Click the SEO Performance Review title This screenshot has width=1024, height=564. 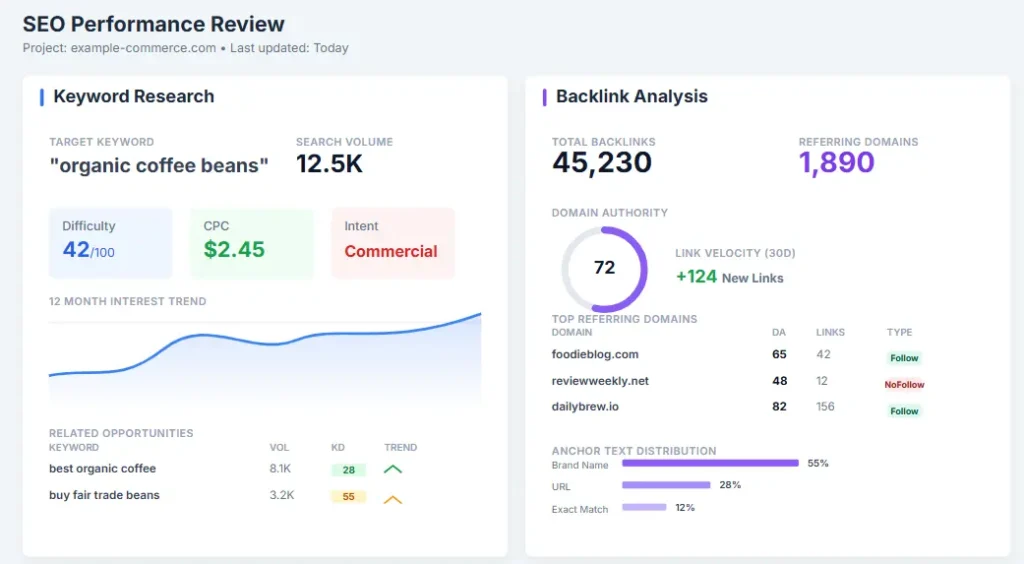tap(153, 24)
